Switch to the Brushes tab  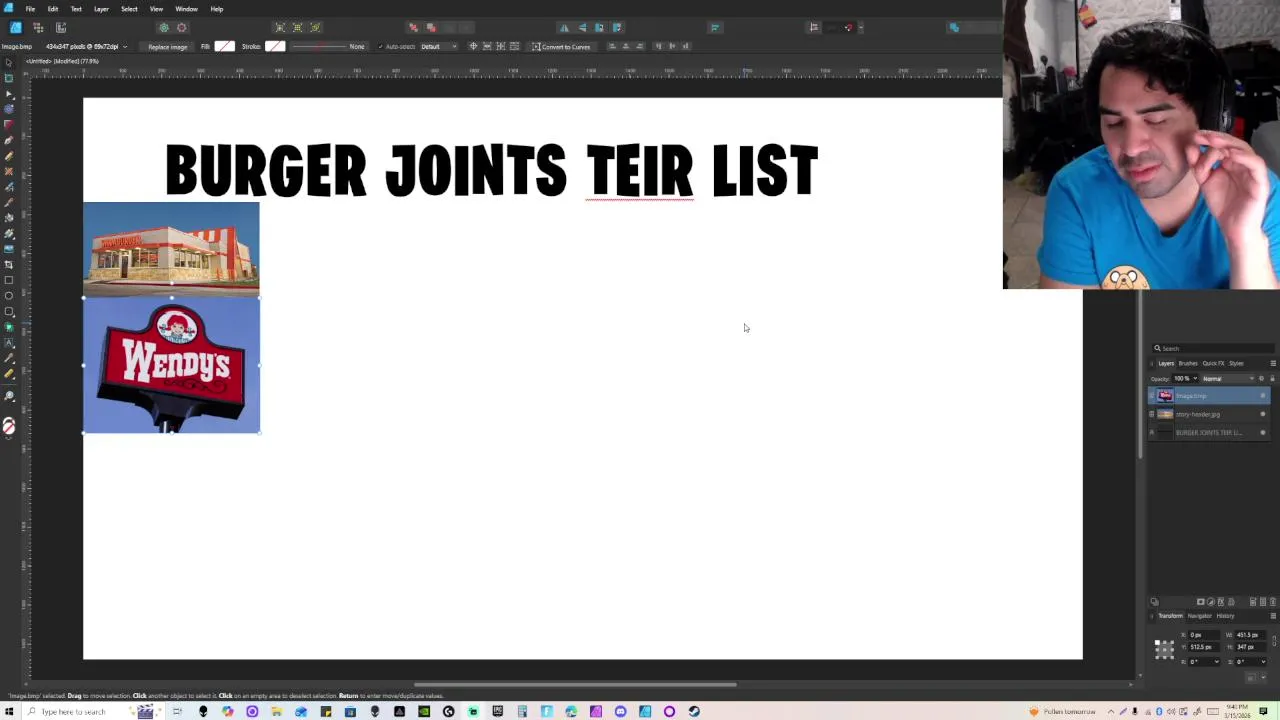coord(1188,363)
